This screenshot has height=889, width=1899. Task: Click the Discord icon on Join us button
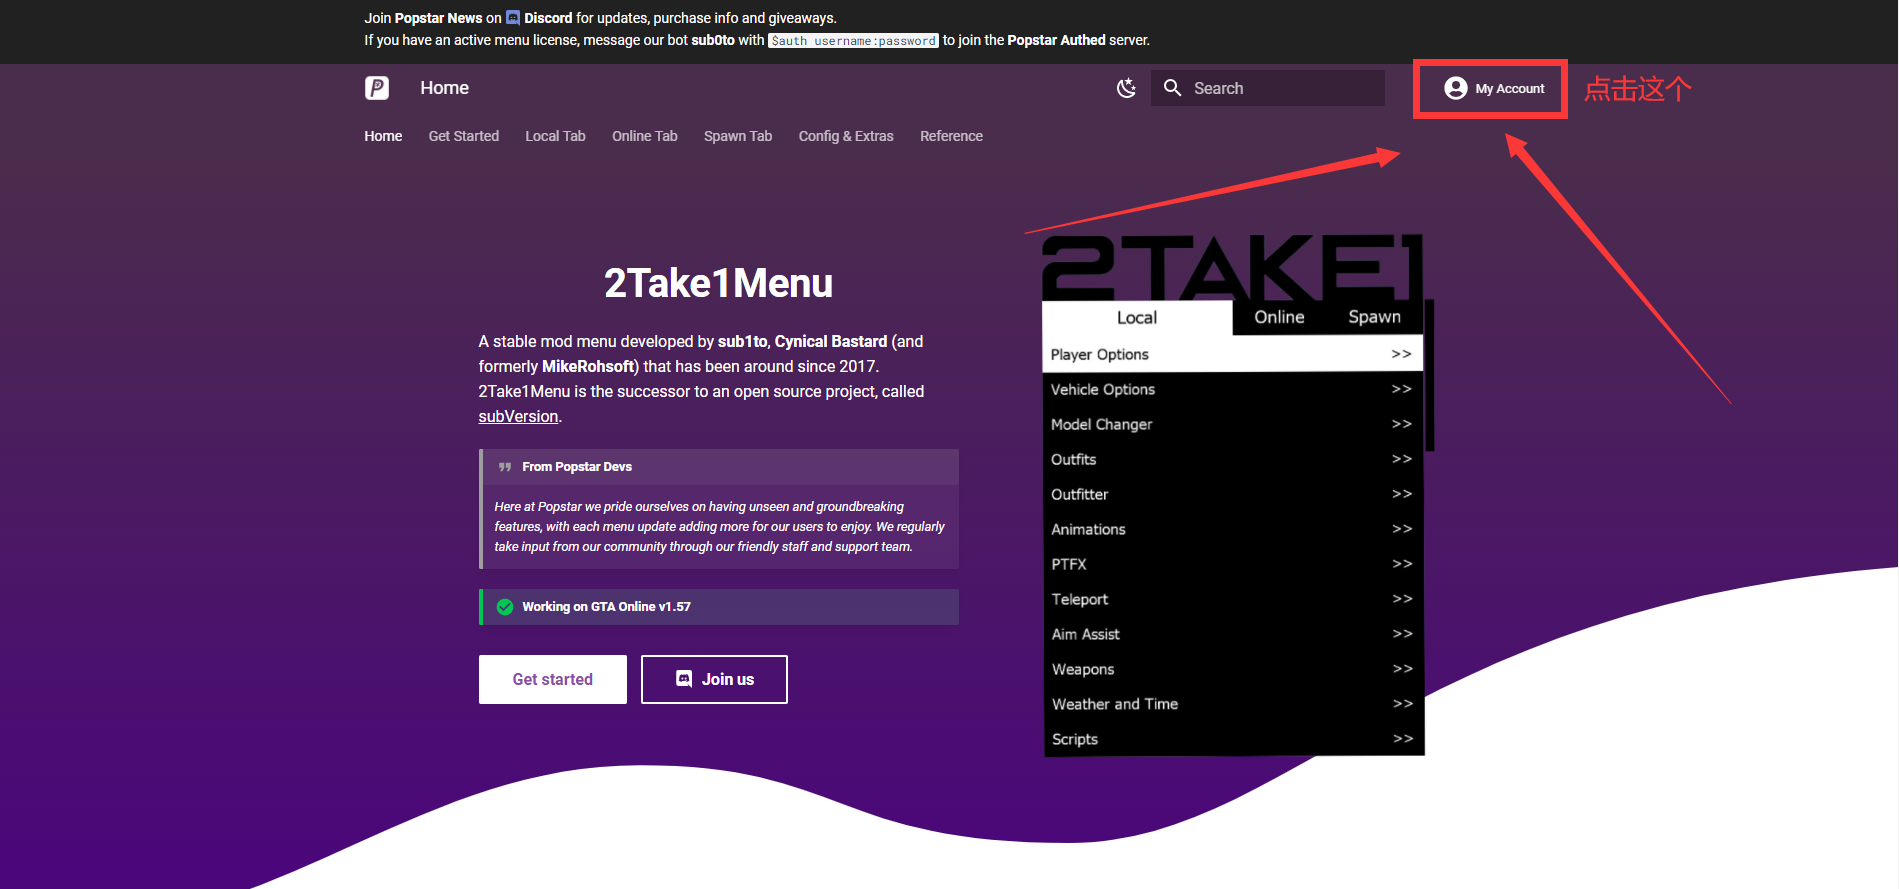(x=684, y=679)
